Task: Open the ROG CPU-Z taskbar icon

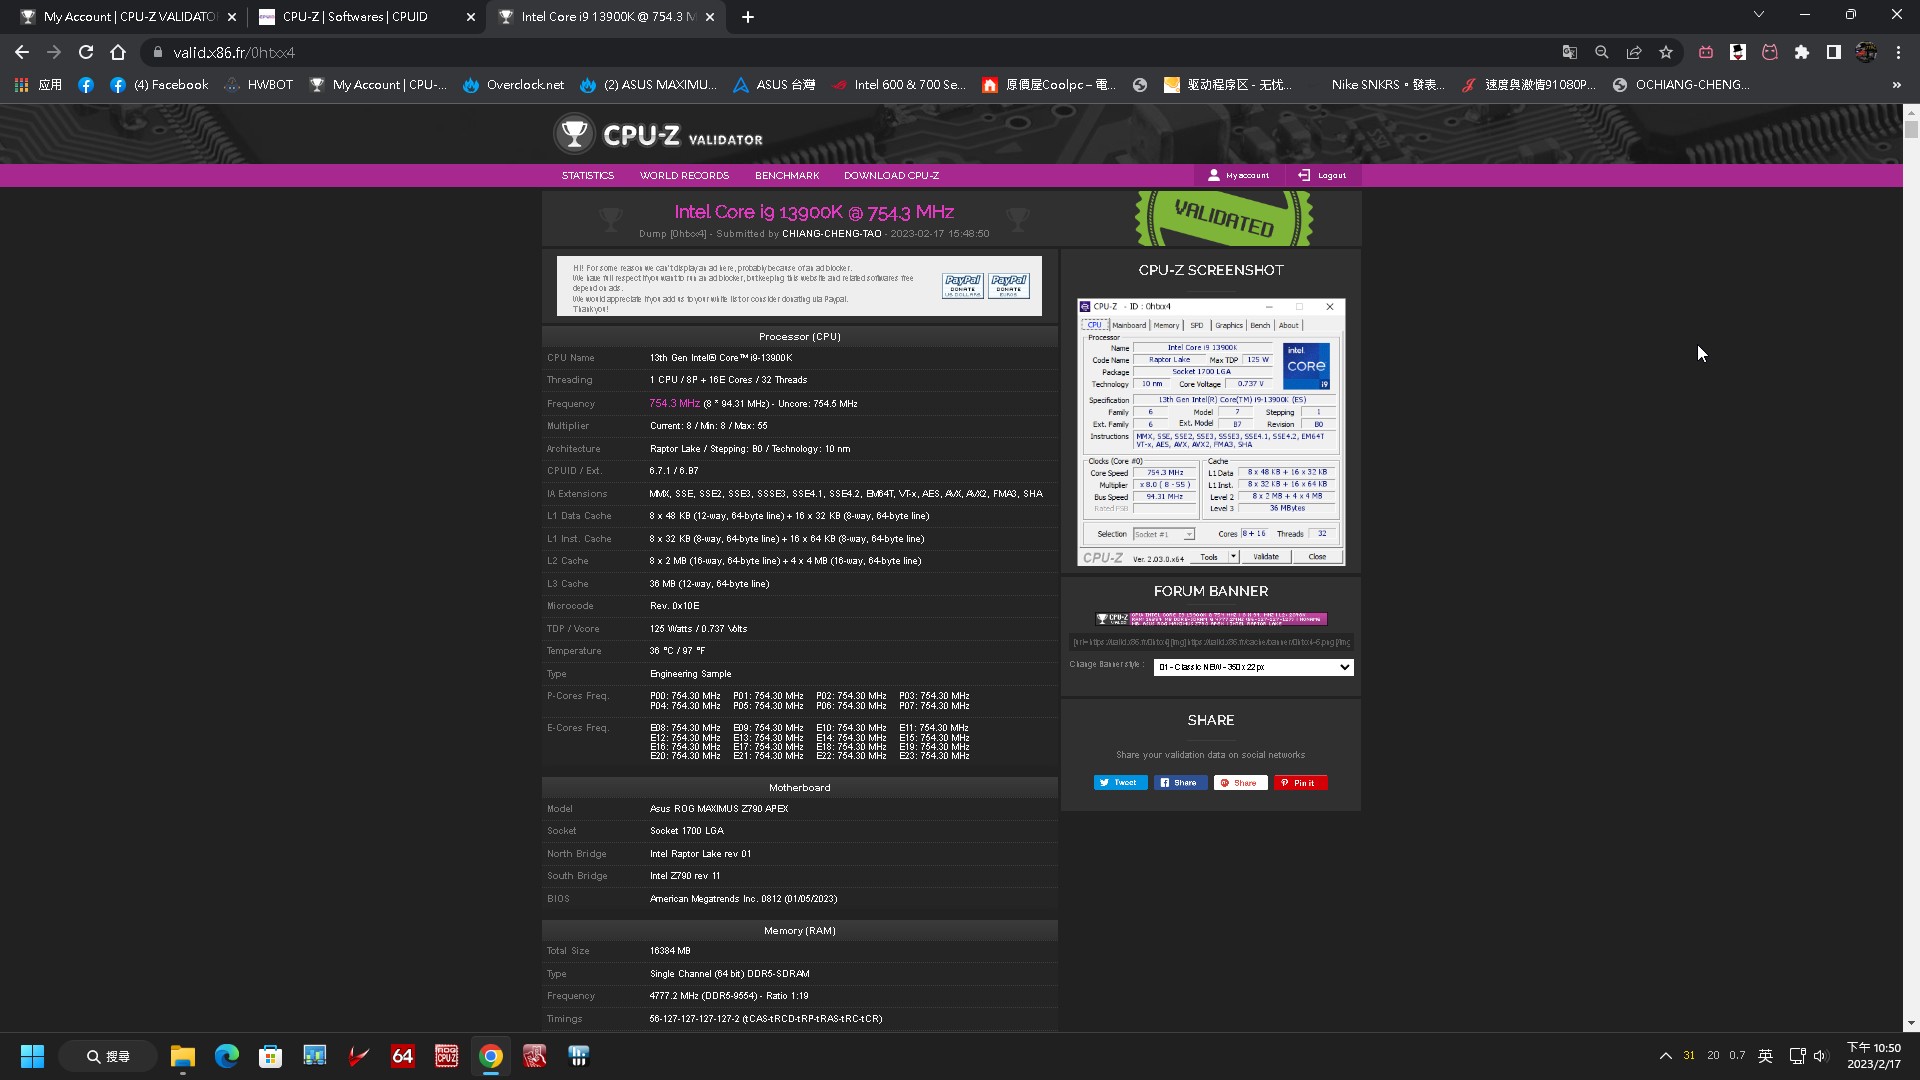Action: click(x=446, y=1056)
